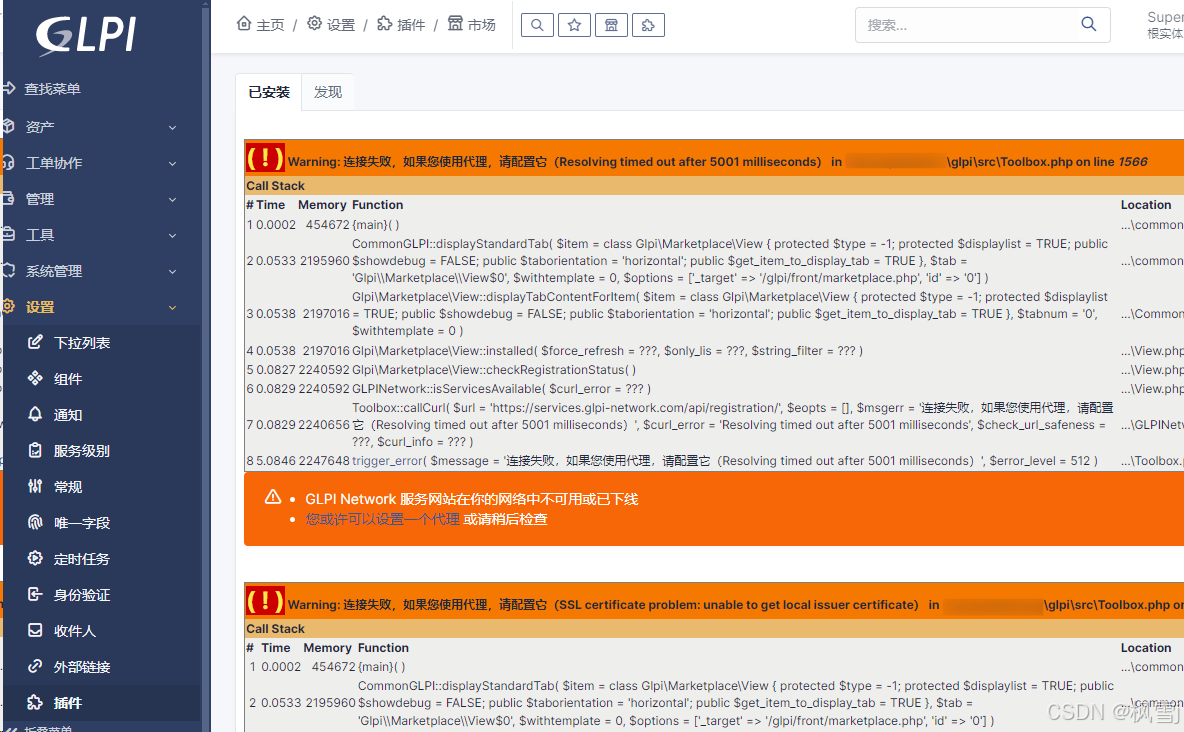Expand the 资产 menu chevron
The image size is (1184, 732).
[172, 128]
